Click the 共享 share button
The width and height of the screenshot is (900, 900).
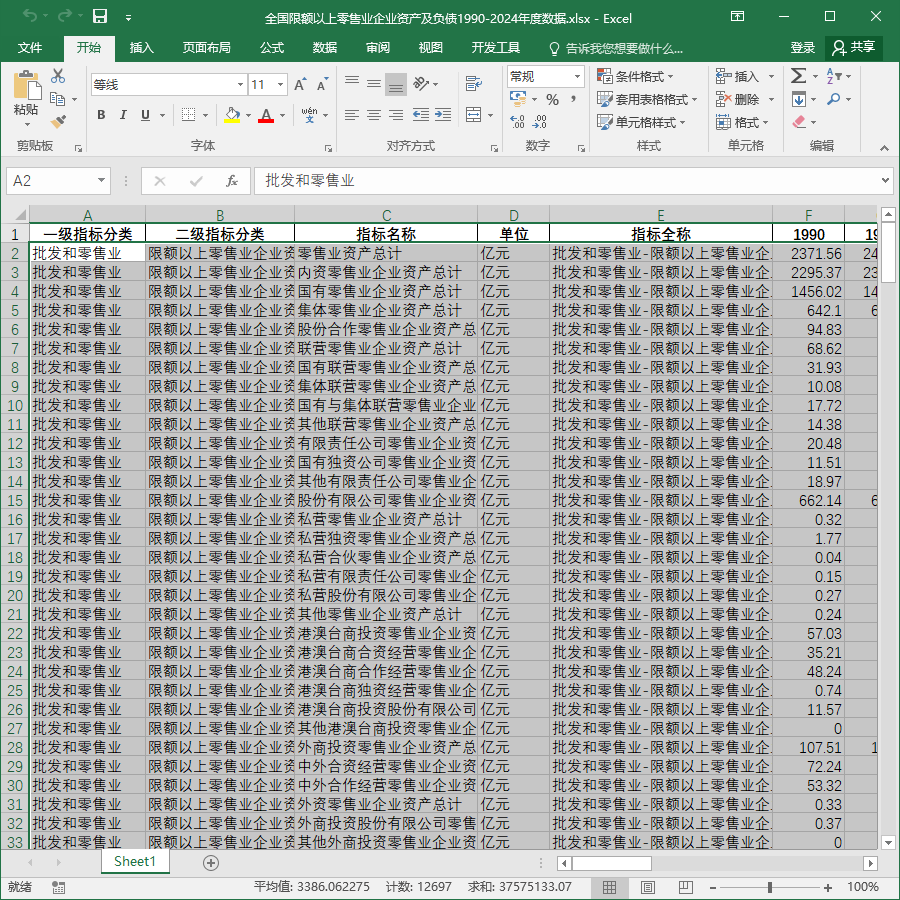point(854,48)
